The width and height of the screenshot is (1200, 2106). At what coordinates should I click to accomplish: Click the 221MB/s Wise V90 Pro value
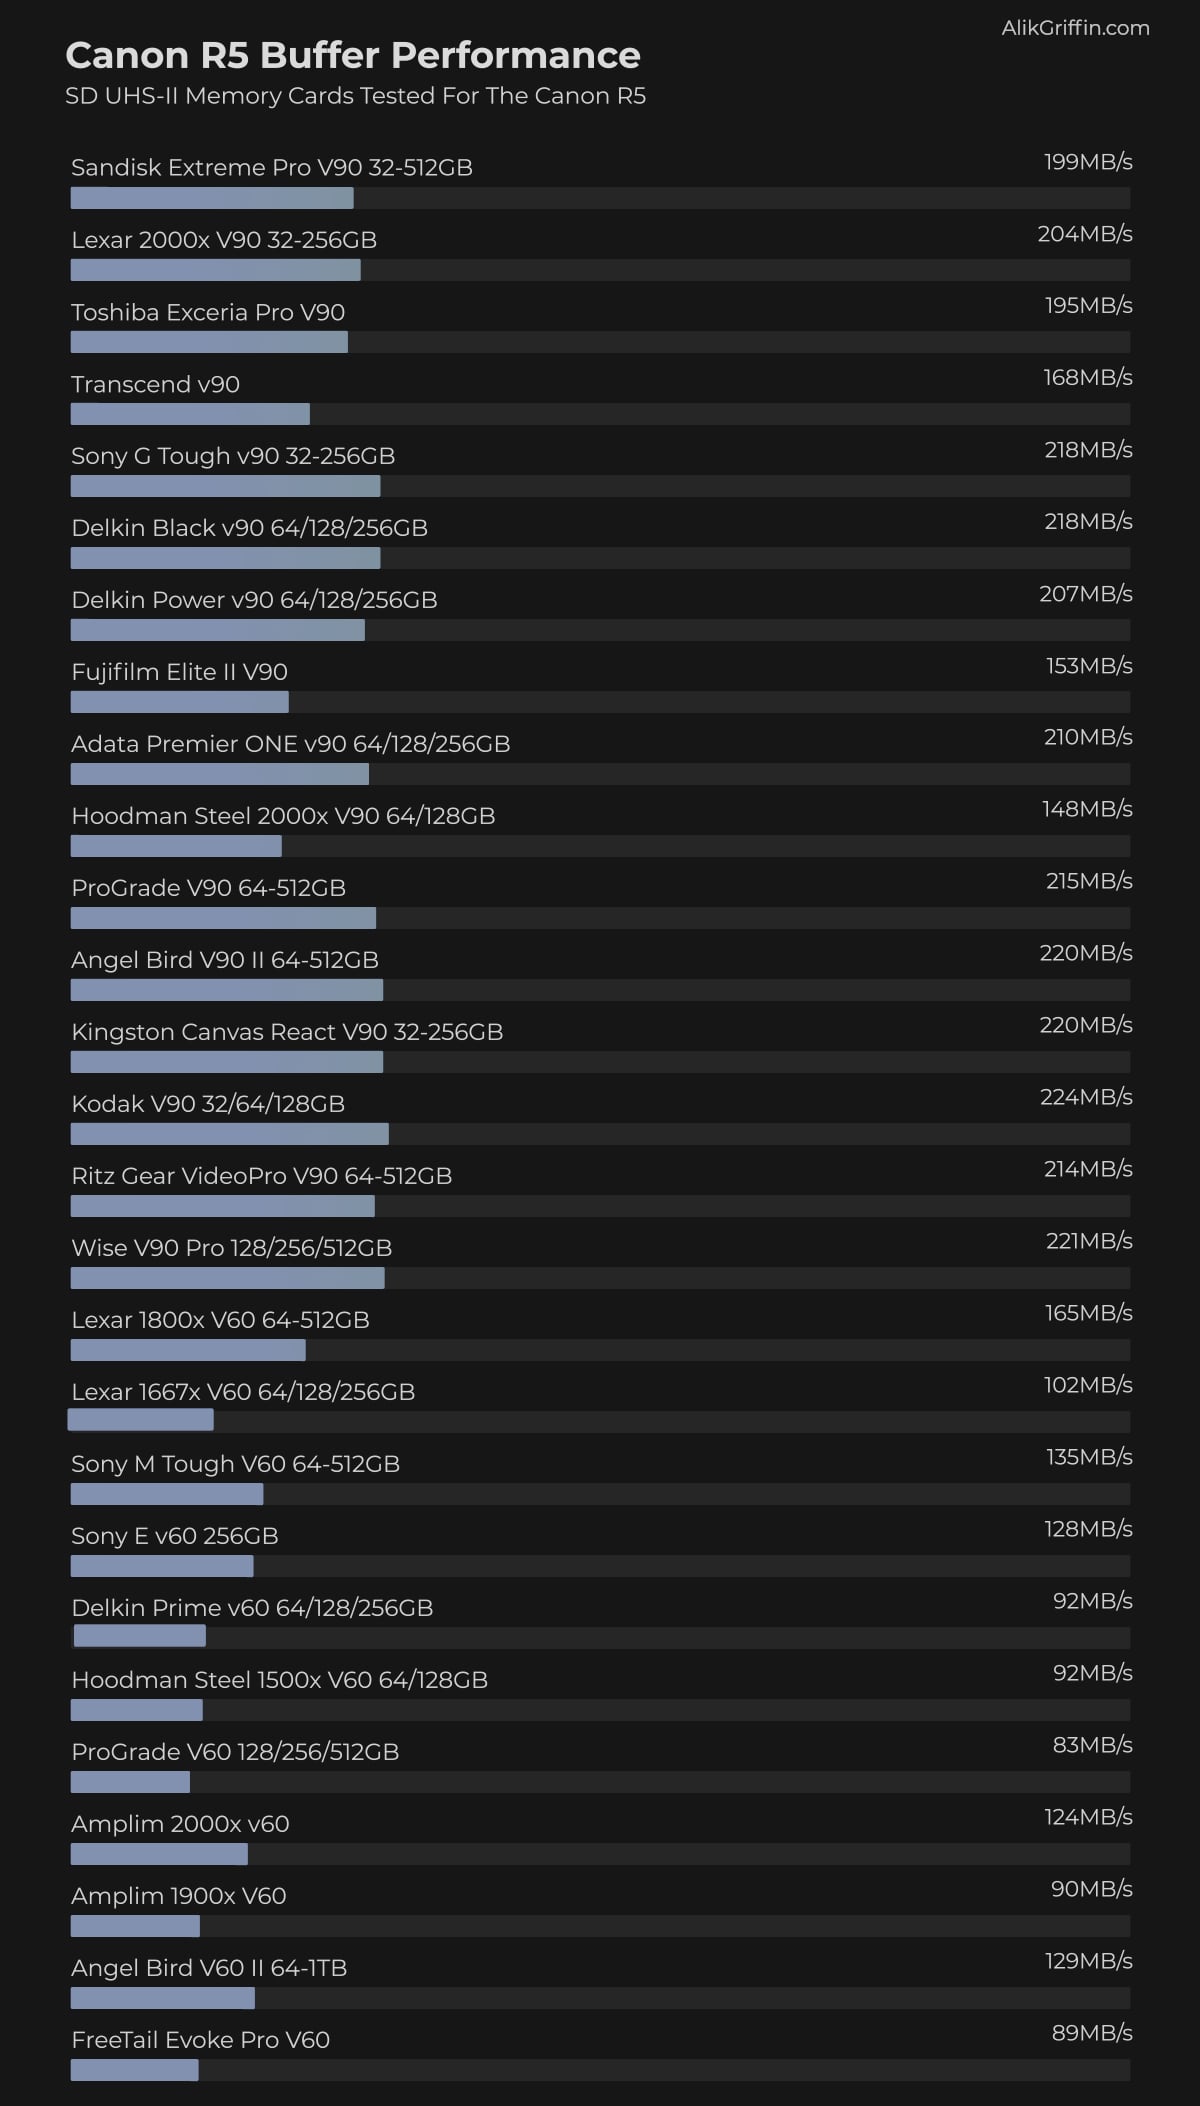pos(1088,1240)
